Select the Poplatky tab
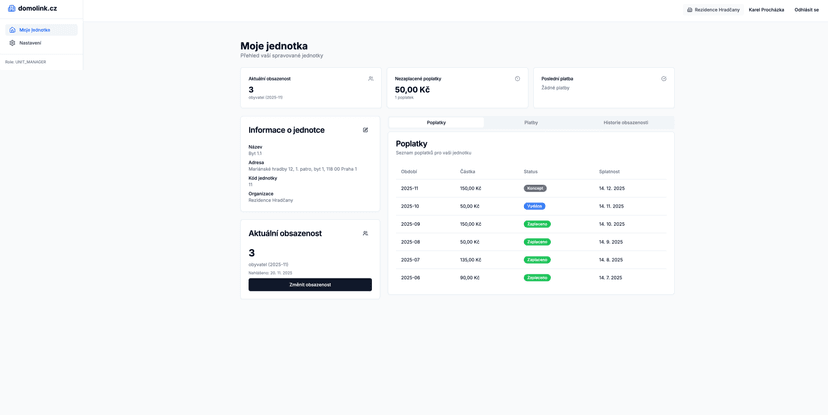The image size is (828, 415). (436, 123)
